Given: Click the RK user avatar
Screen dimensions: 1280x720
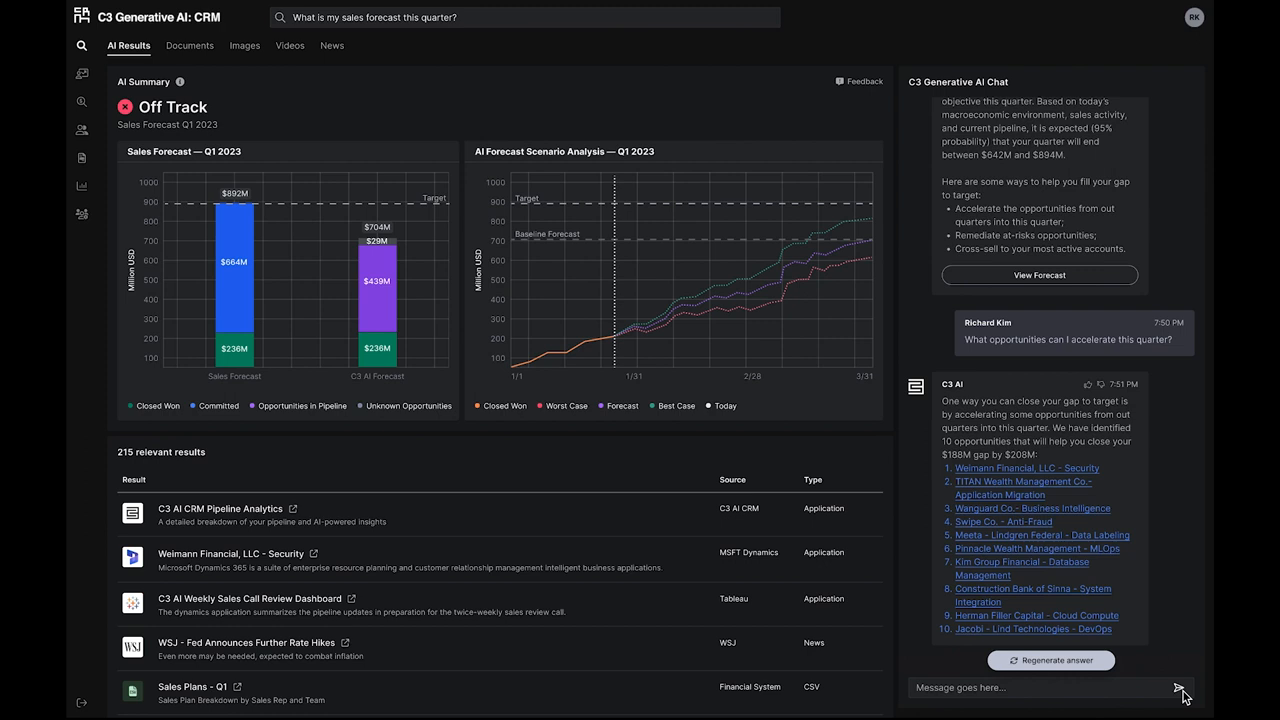Looking at the screenshot, I should (1194, 17).
